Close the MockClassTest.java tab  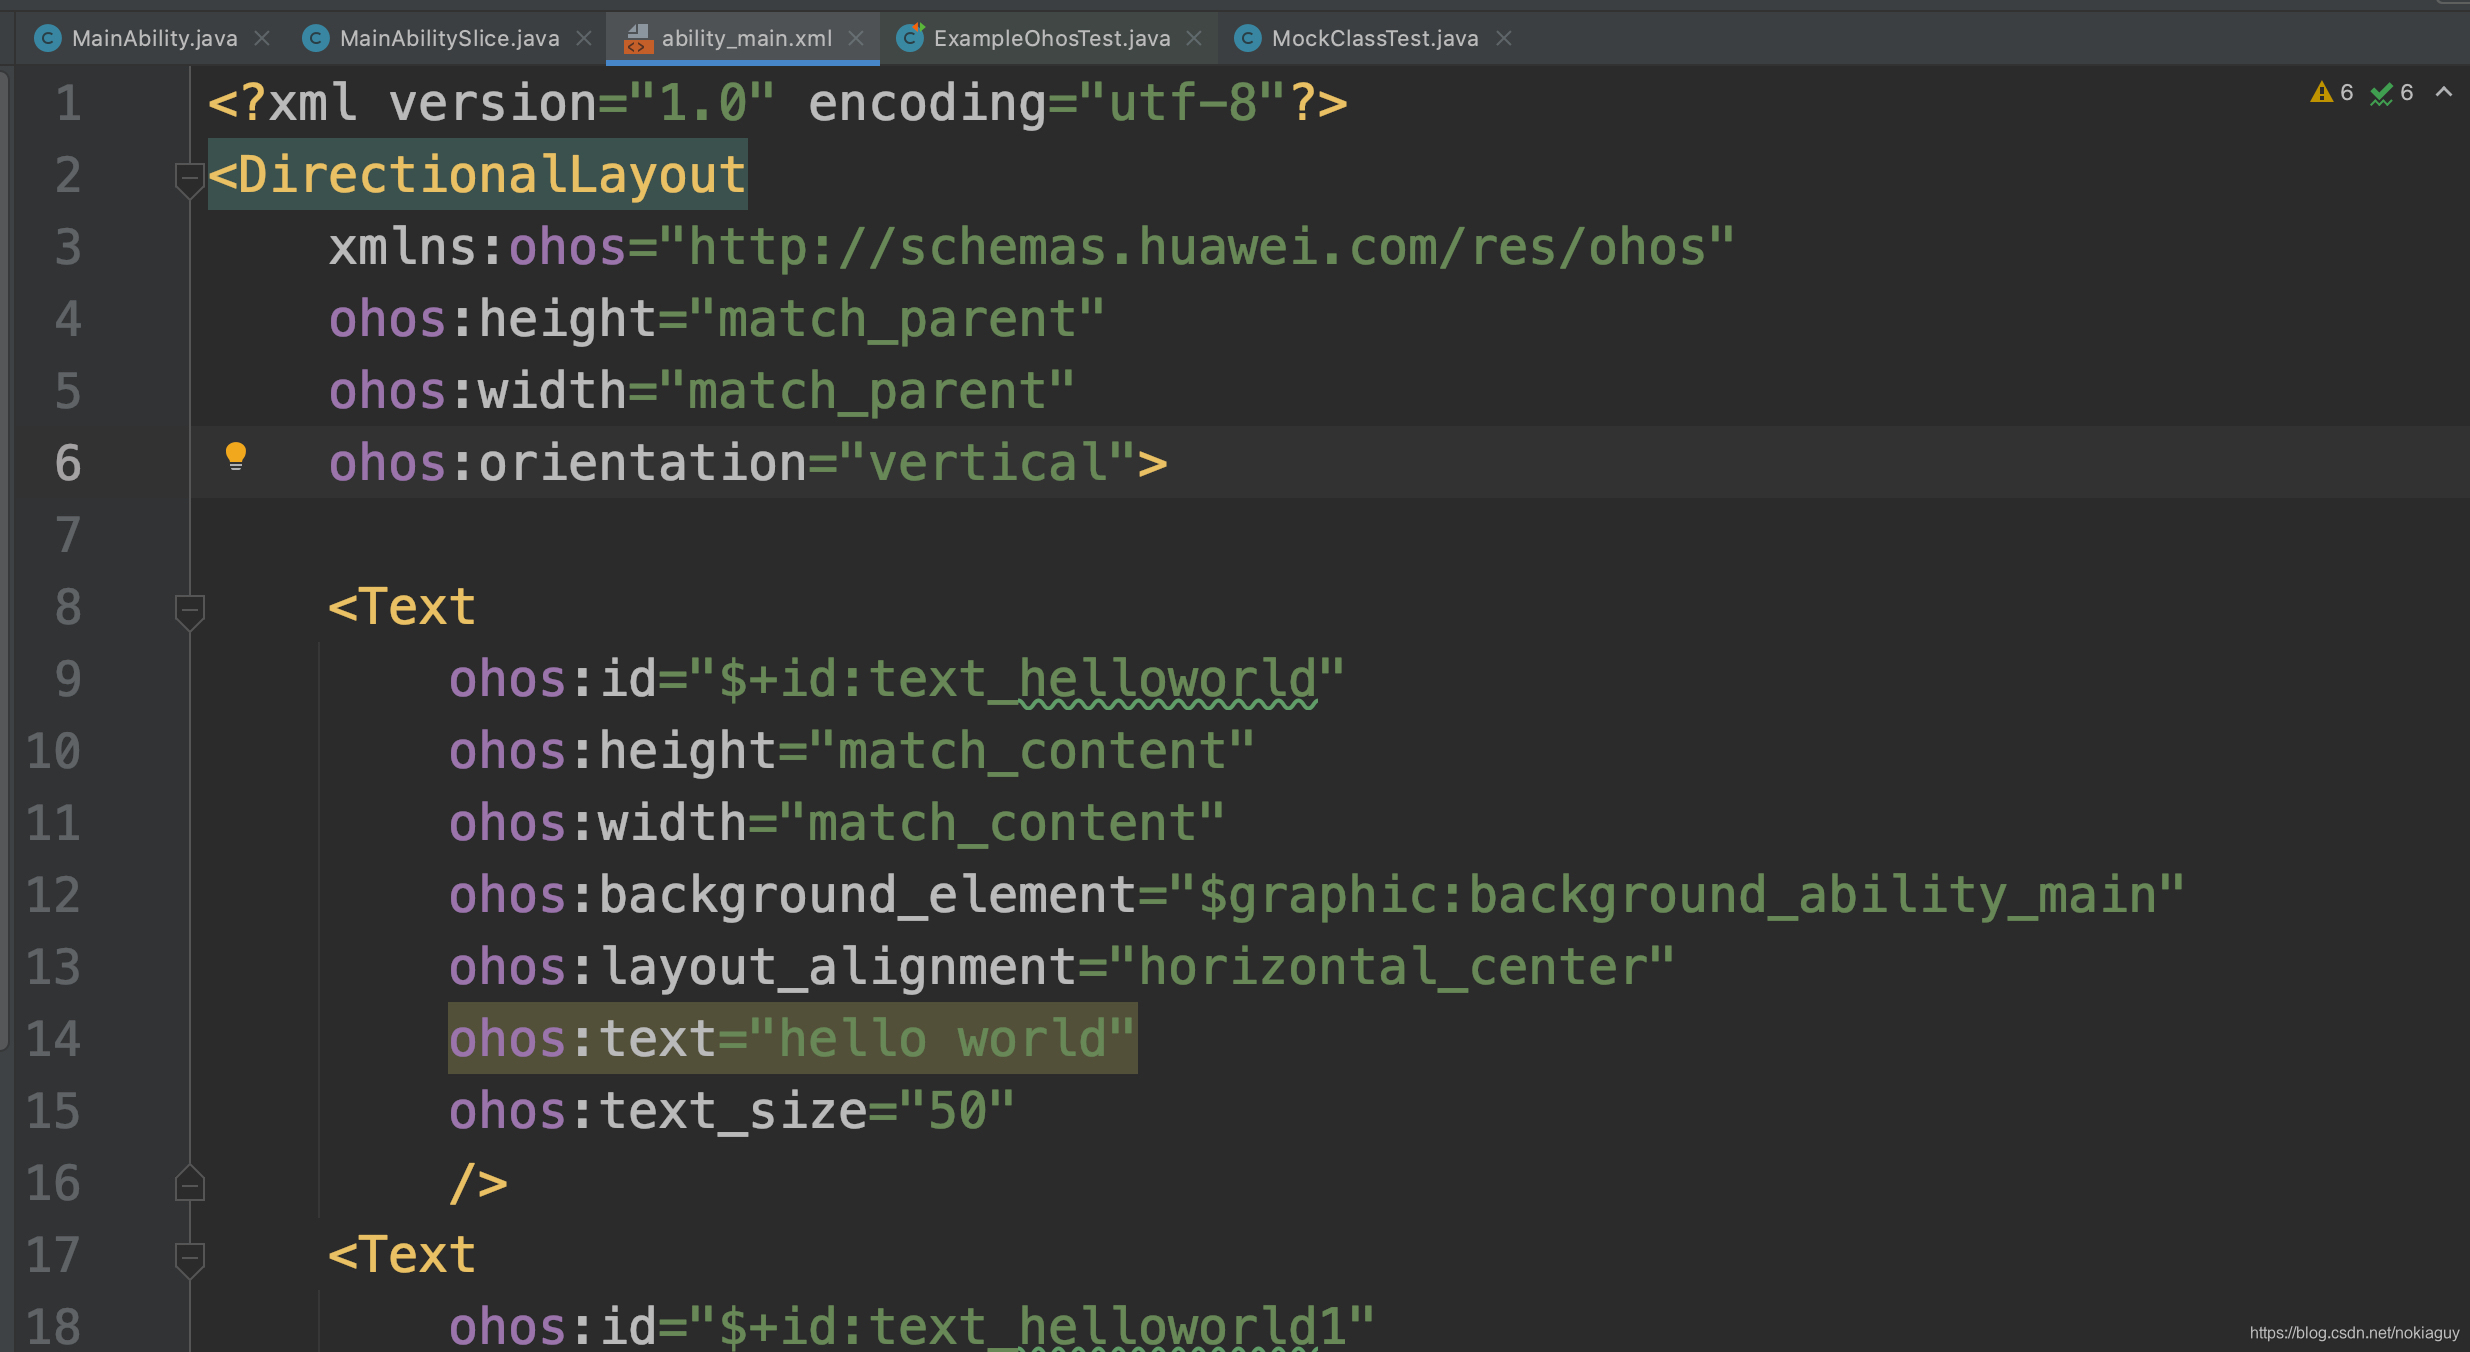[1504, 38]
